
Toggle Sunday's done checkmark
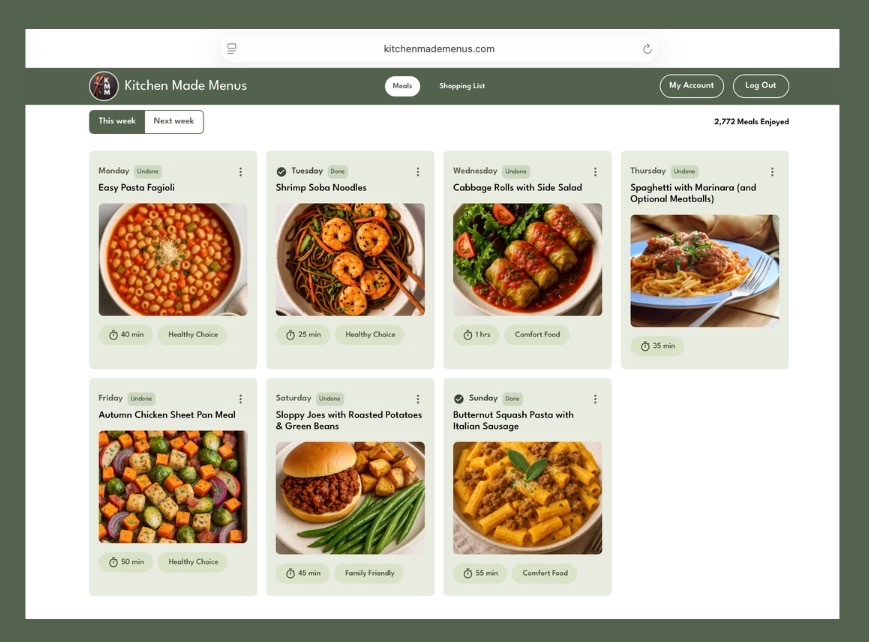click(458, 399)
